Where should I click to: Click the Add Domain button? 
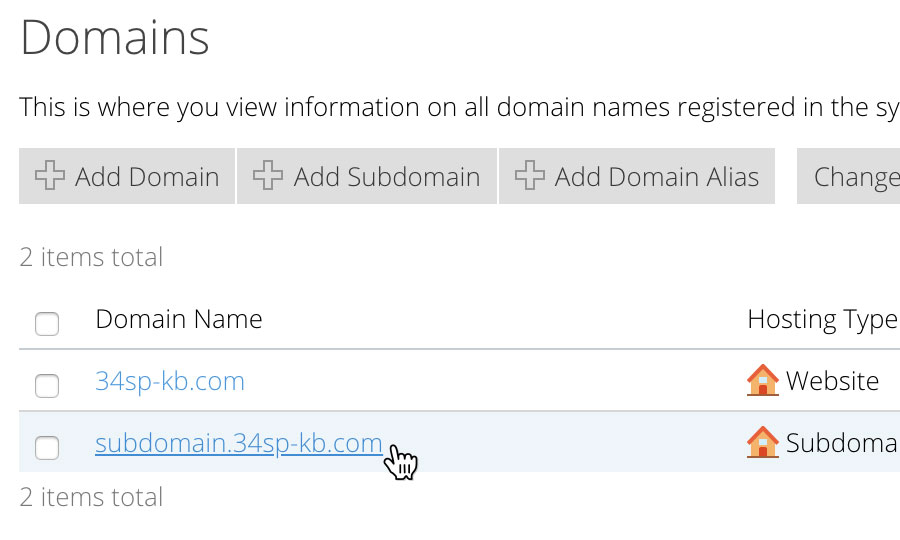coord(127,176)
